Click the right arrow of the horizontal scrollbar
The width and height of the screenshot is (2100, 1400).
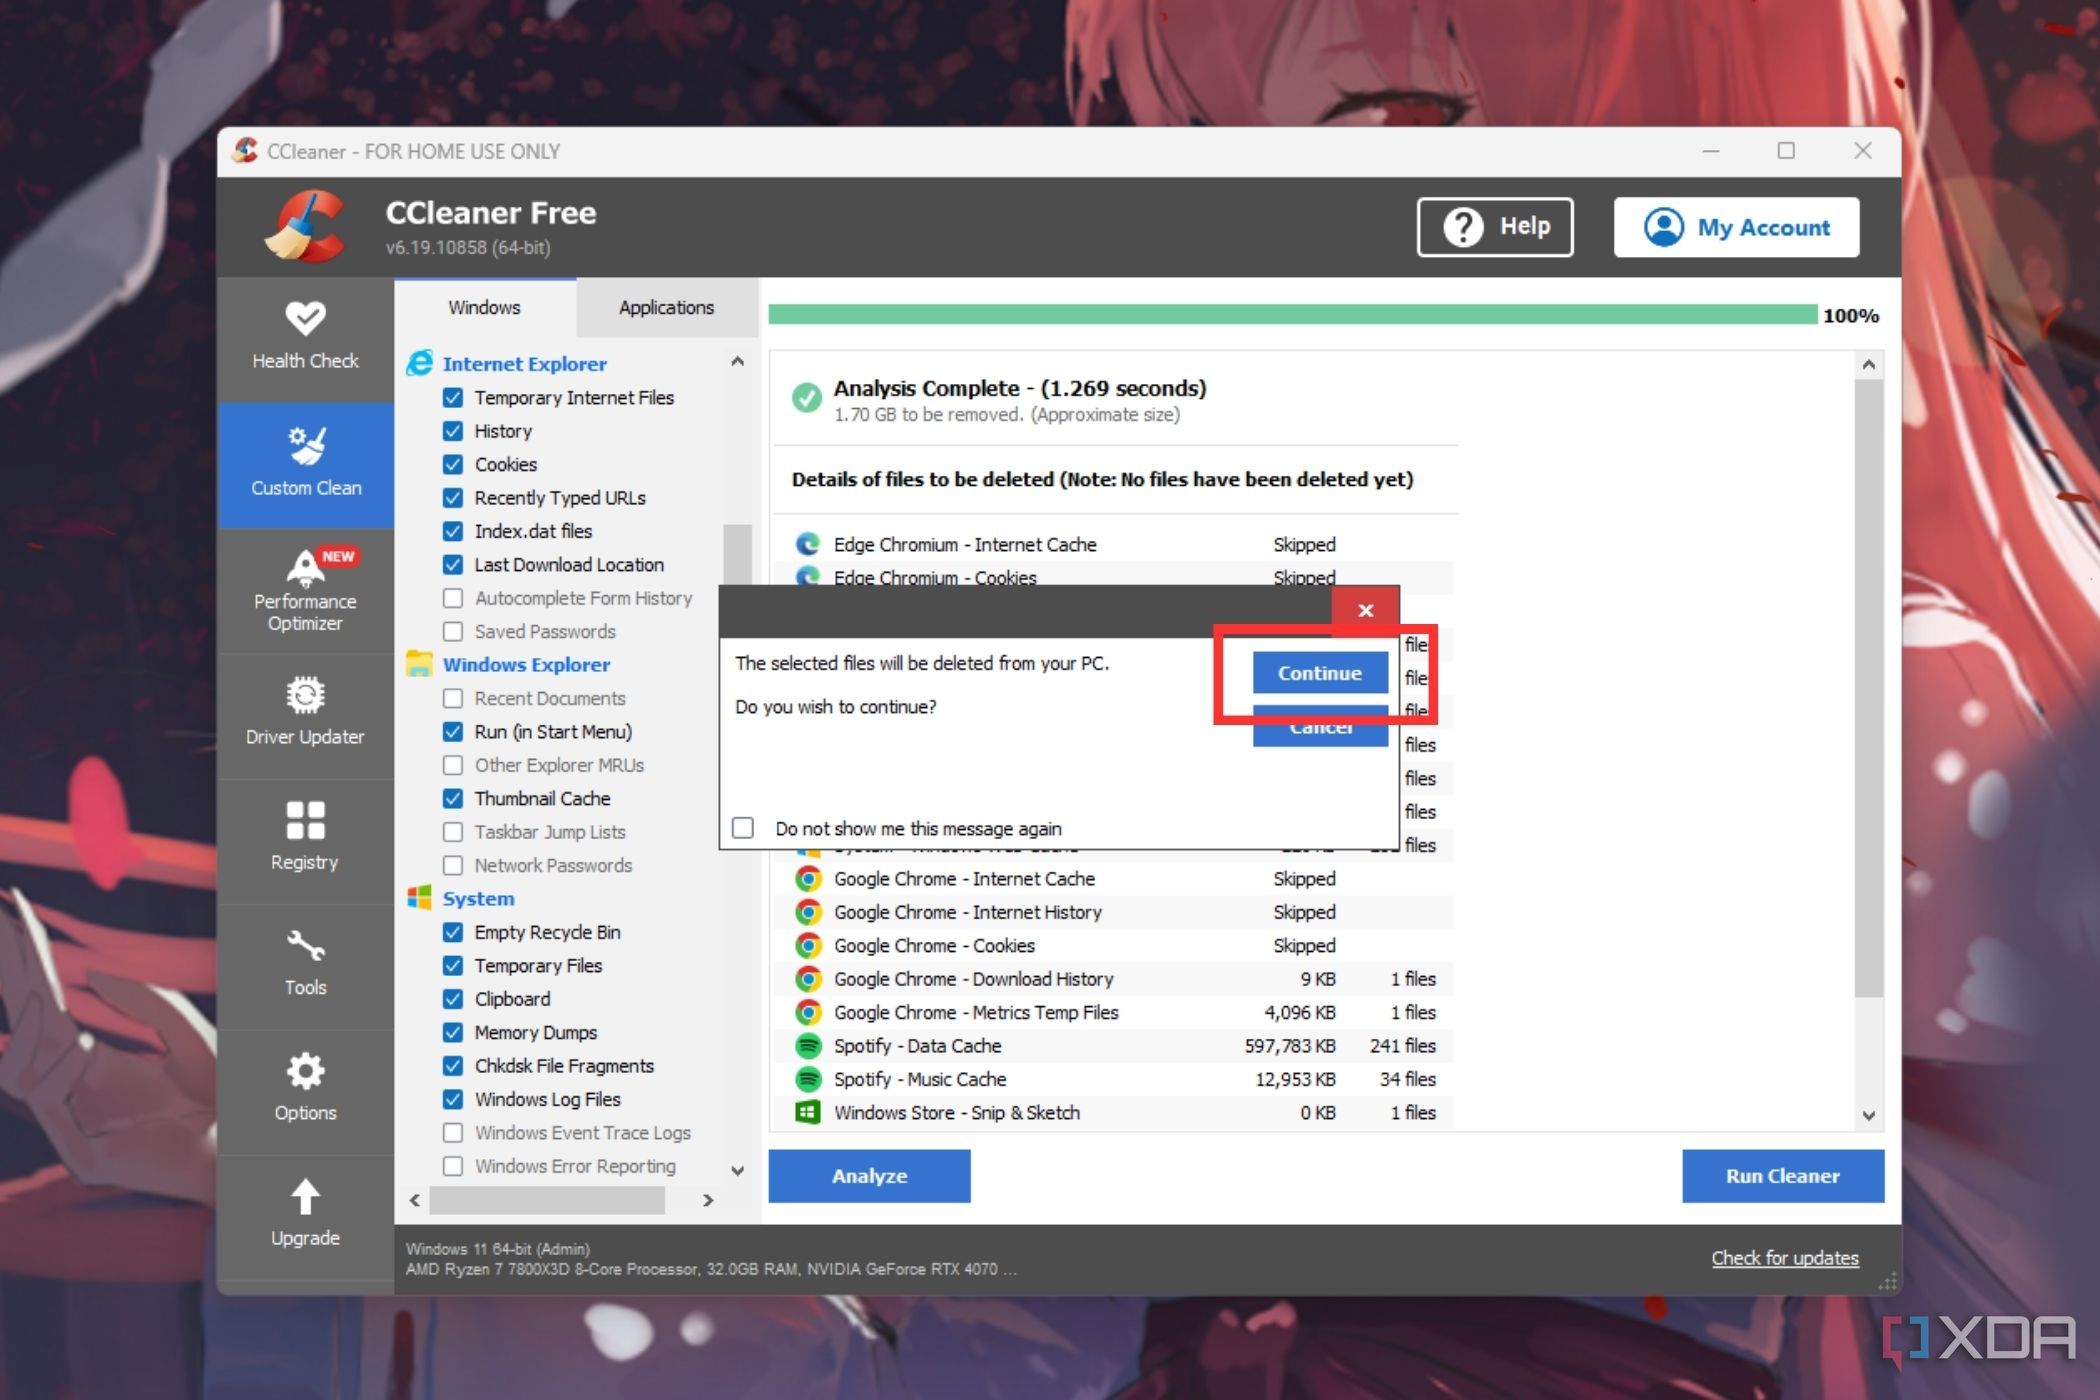click(708, 1200)
